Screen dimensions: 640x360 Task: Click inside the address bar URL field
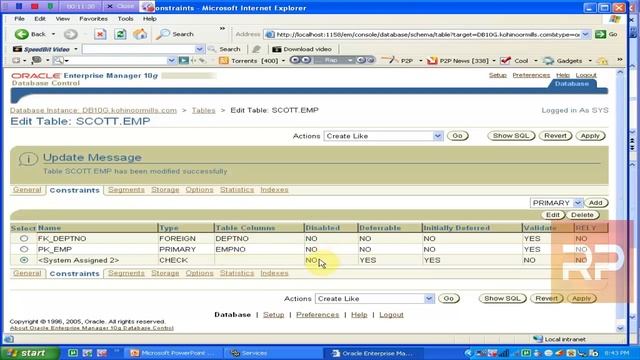[x=428, y=34]
